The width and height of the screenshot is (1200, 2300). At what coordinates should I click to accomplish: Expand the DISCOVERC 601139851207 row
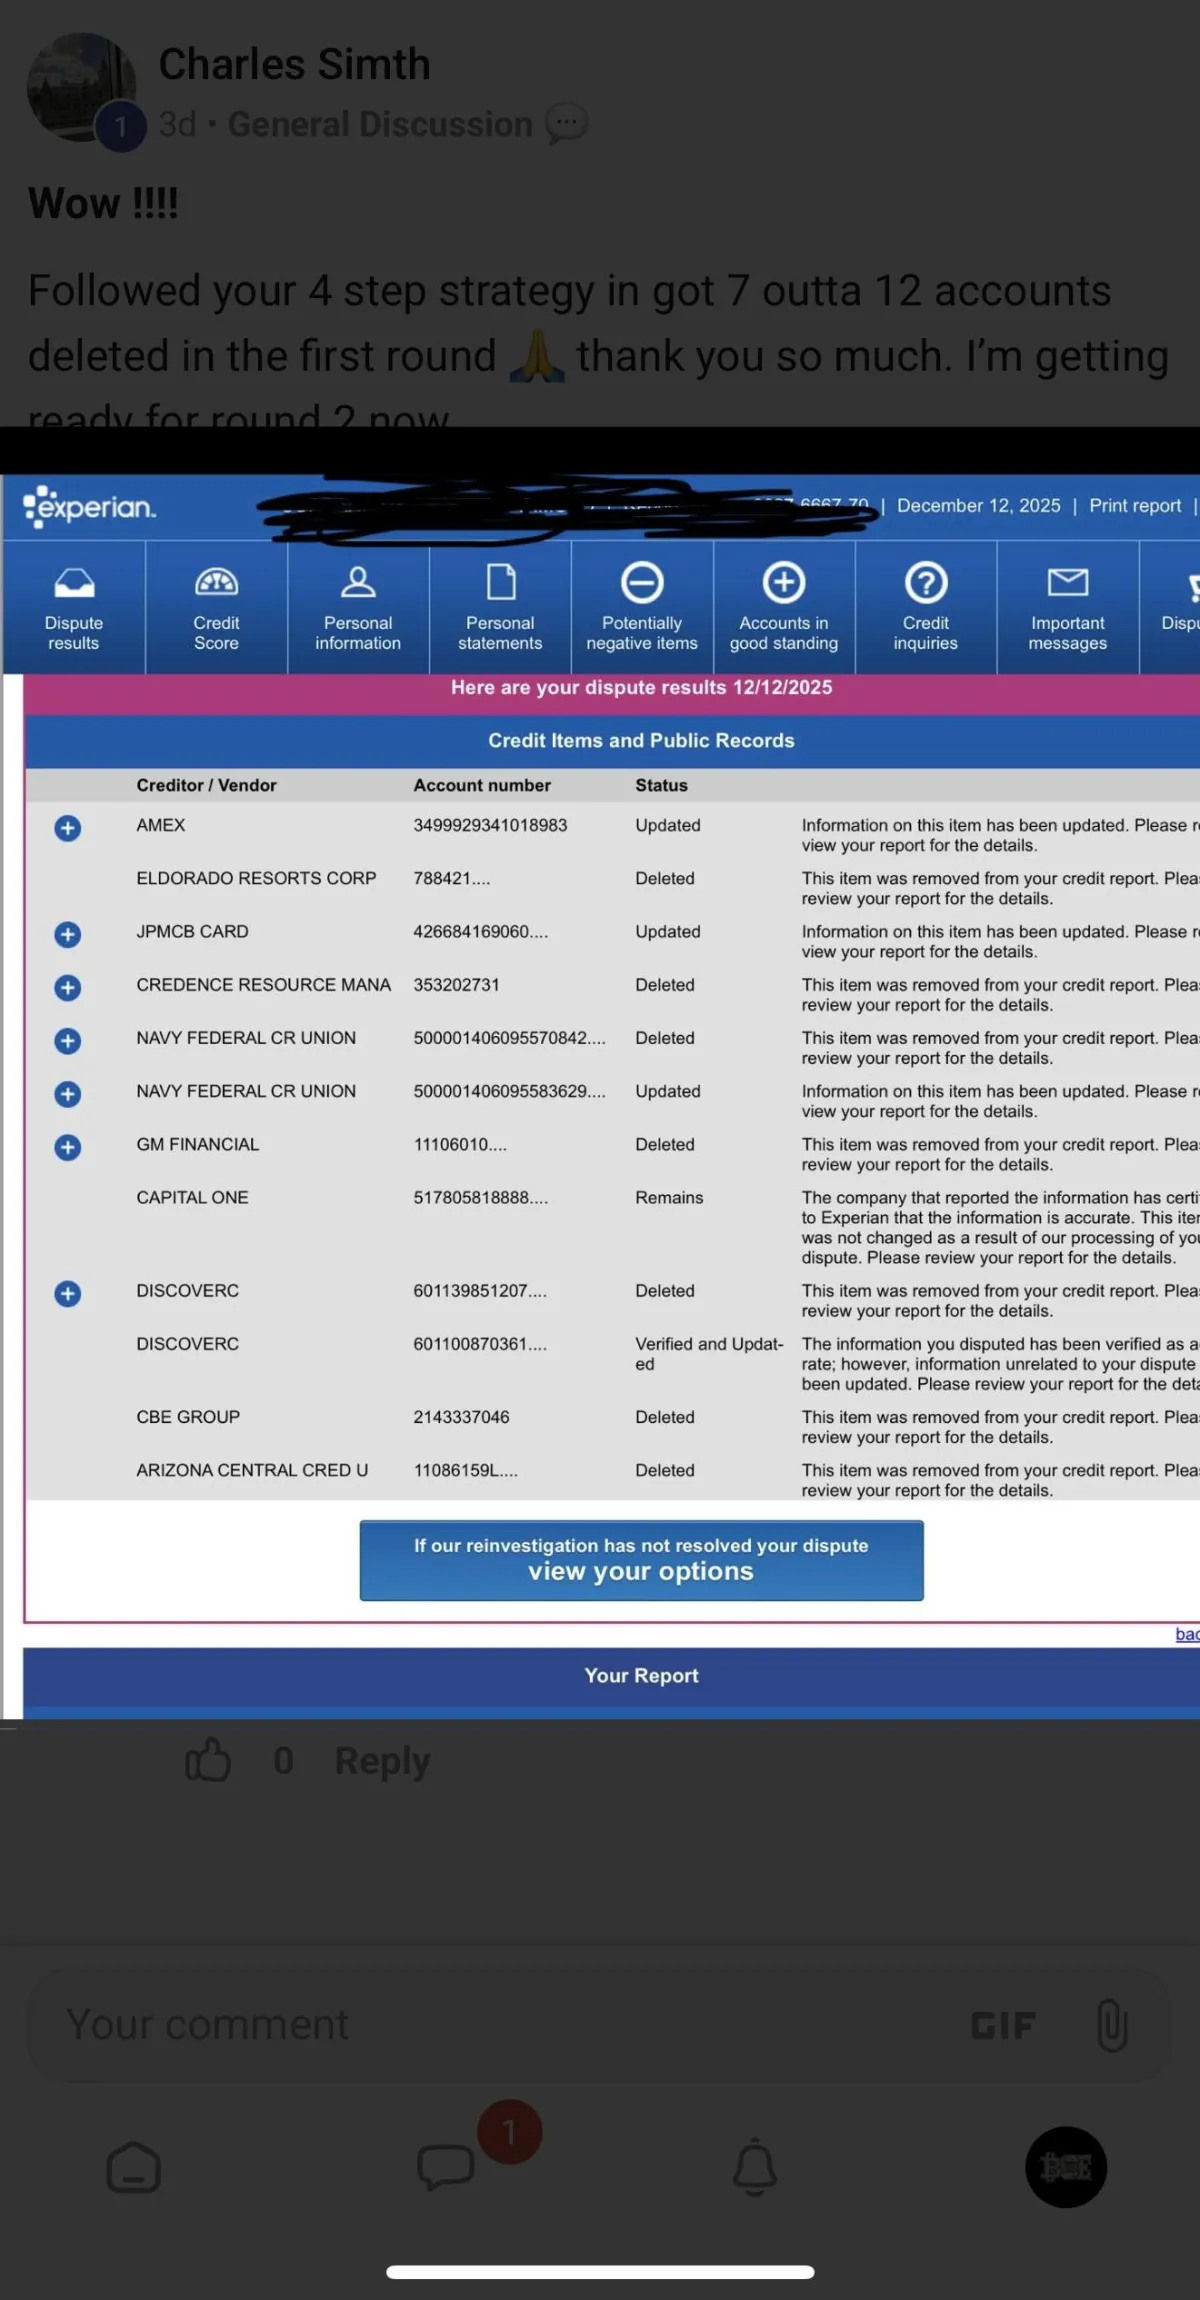tap(67, 1293)
